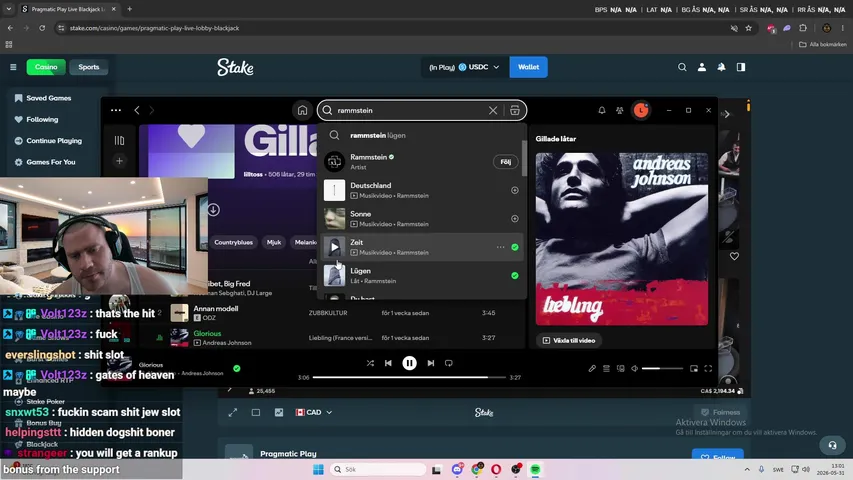This screenshot has height=480, width=853.
Task: Select the Mjuk filter chip
Action: coord(274,242)
